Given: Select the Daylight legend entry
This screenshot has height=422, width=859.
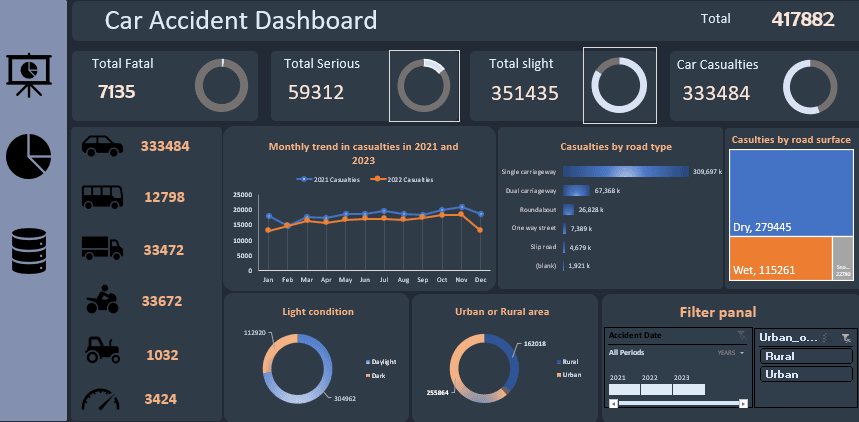Looking at the screenshot, I should pyautogui.click(x=381, y=362).
